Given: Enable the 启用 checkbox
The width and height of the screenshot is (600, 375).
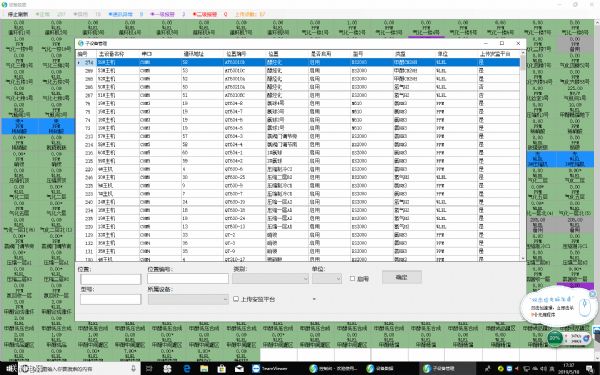Looking at the screenshot, I should pyautogui.click(x=352, y=279).
